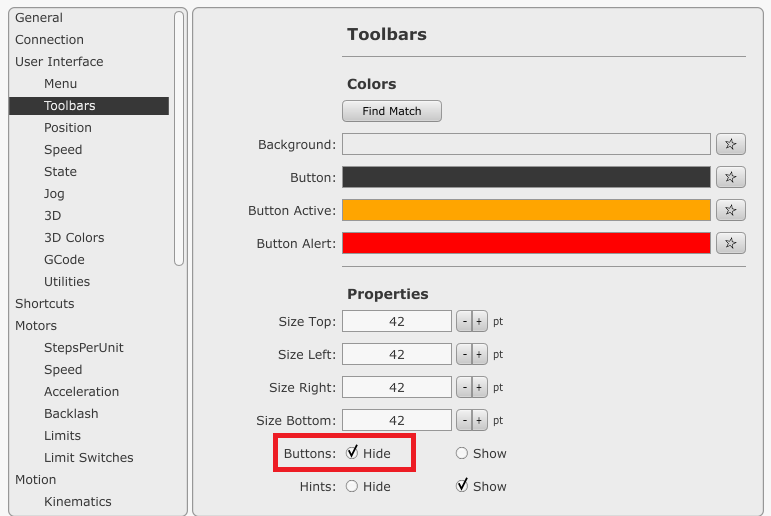
Task: Open the User Interface category
Action: 59,61
